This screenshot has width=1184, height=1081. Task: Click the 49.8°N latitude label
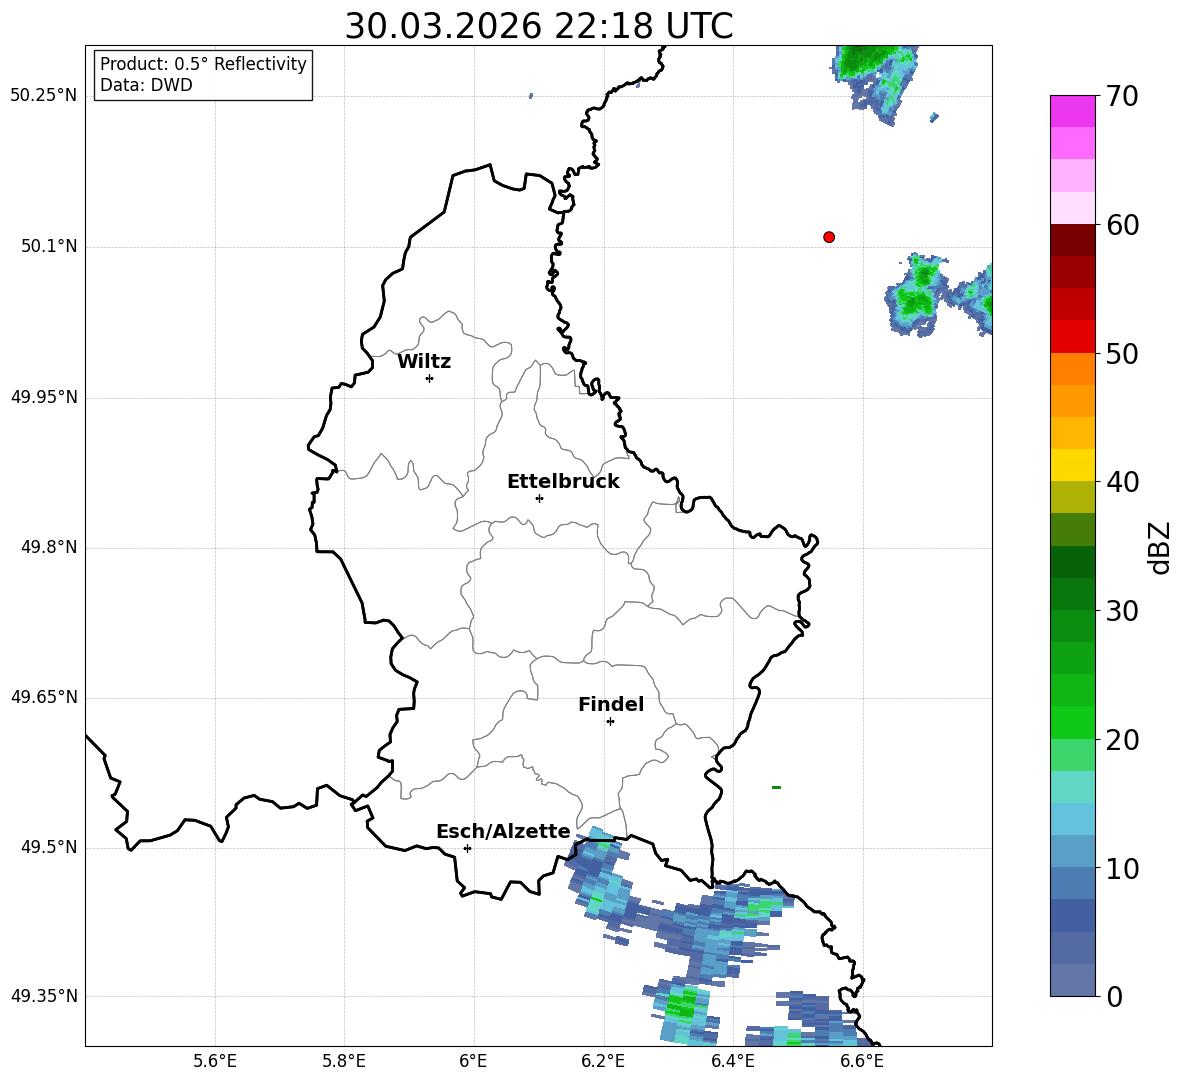[49, 547]
